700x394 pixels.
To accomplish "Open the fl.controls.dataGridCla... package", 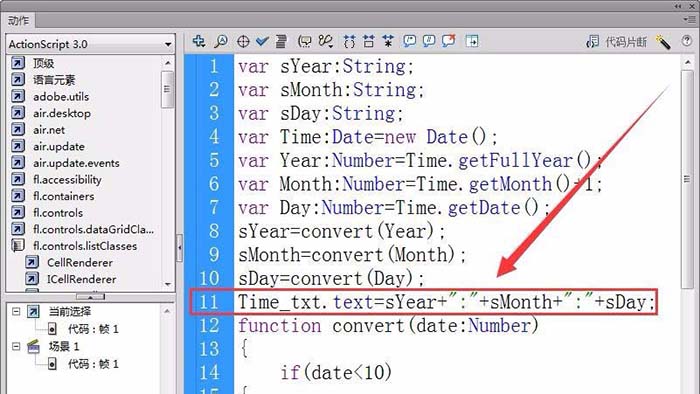I will [94, 229].
